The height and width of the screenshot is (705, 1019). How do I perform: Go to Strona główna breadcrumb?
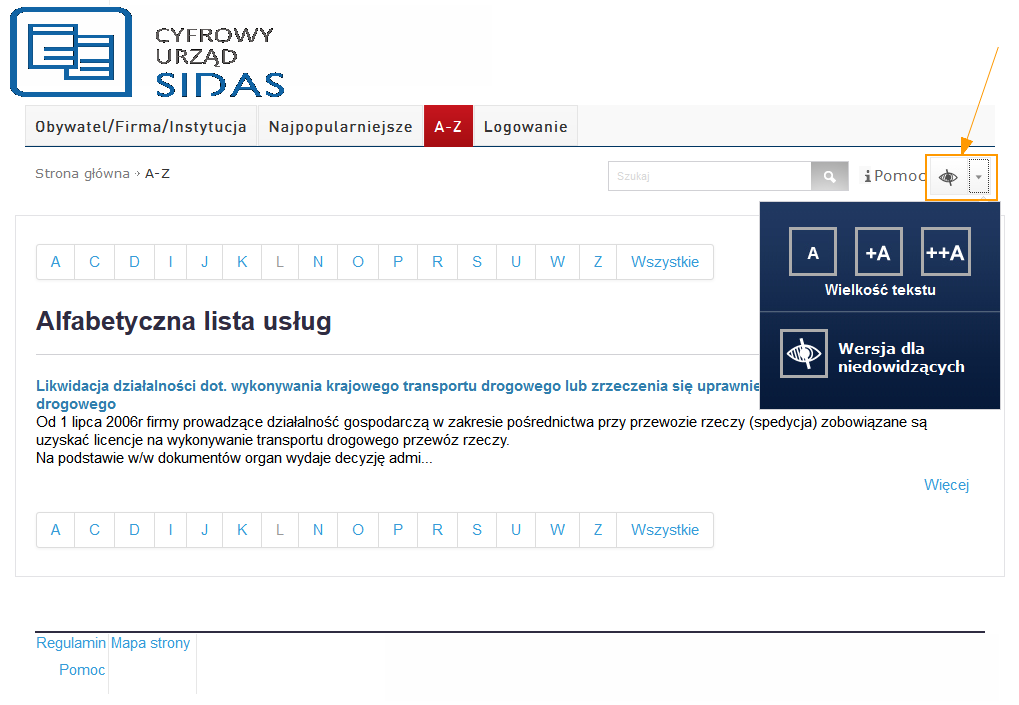pos(82,173)
